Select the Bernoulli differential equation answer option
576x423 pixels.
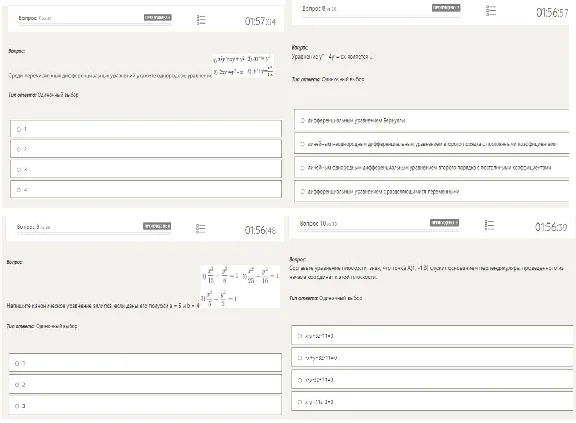point(432,120)
